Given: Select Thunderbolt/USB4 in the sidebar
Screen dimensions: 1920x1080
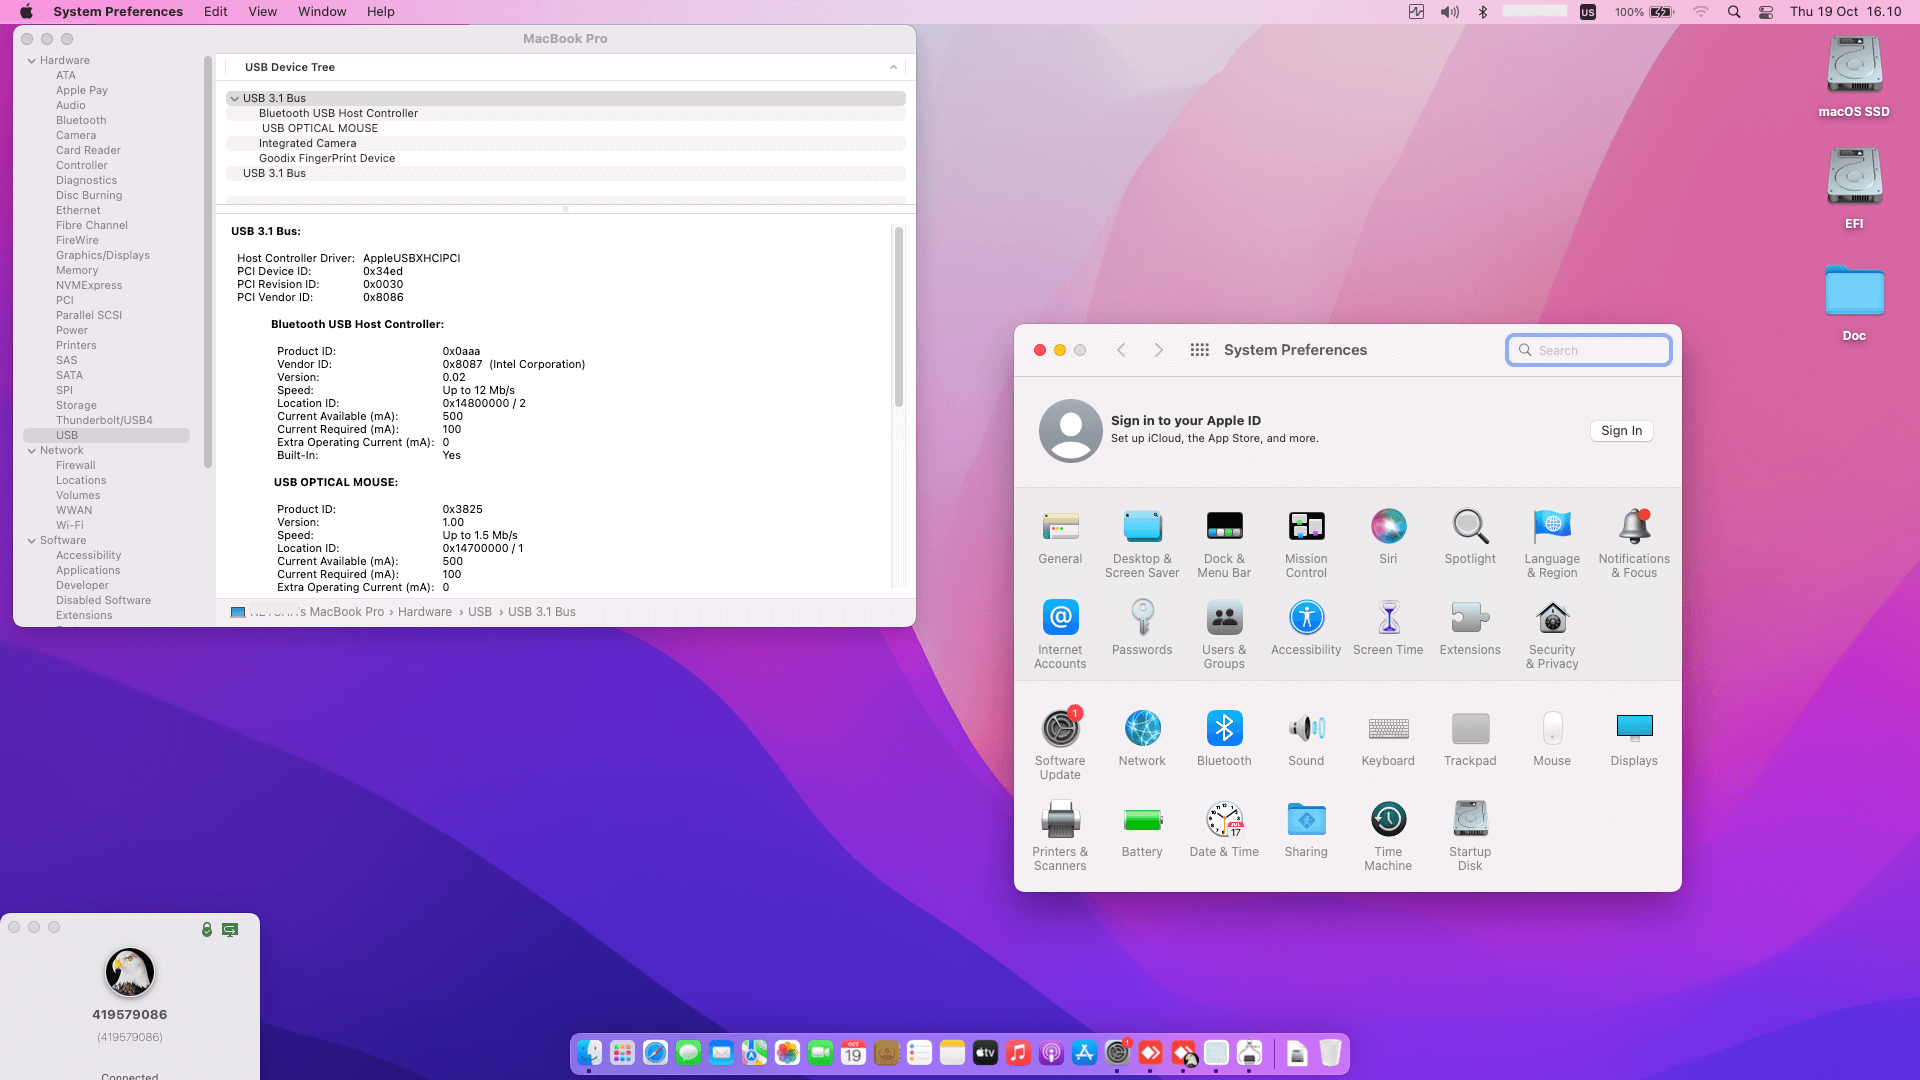Looking at the screenshot, I should click(x=104, y=421).
